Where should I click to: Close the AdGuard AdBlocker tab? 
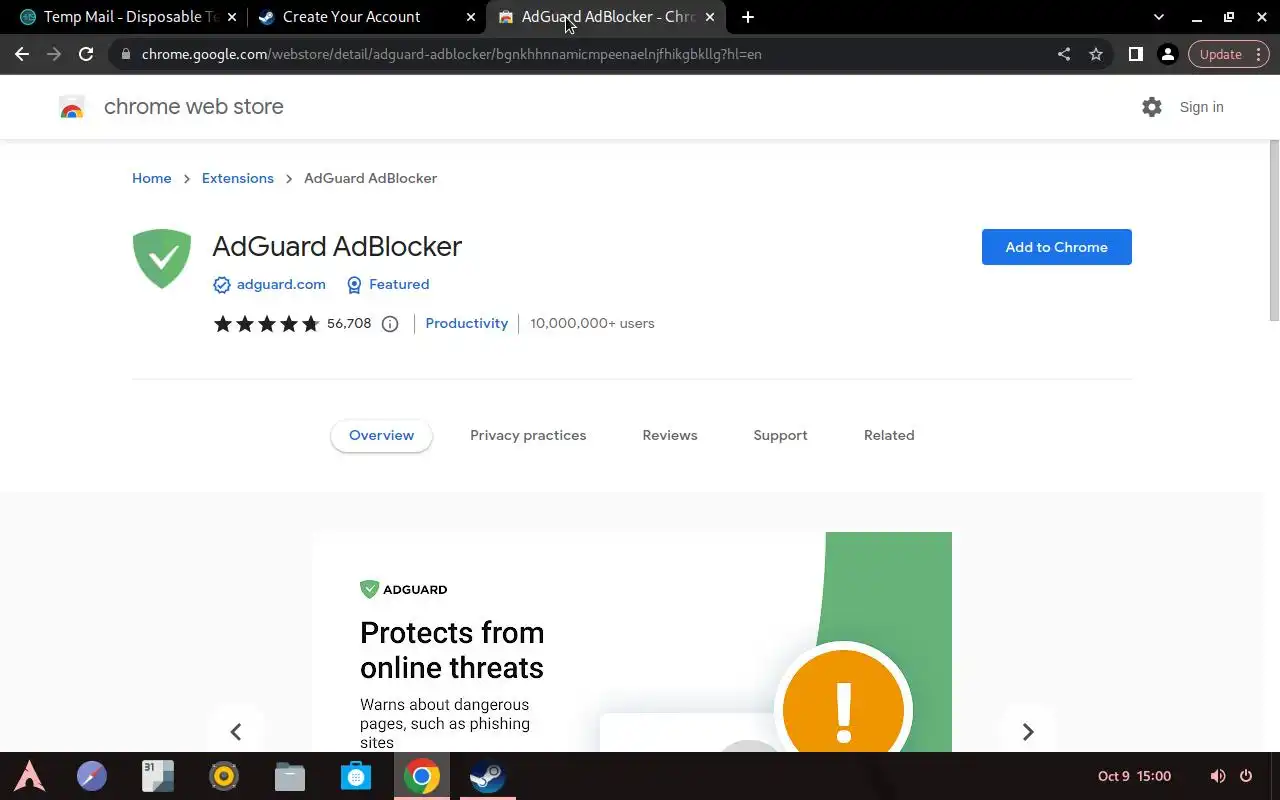[x=710, y=17]
